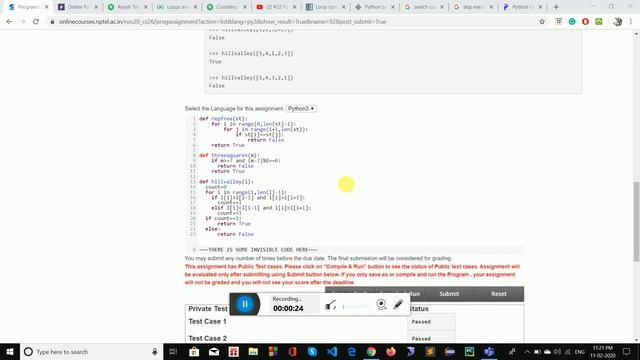This screenshot has height=360, width=640.
Task: Open Skype from the taskbar
Action: tap(312, 351)
